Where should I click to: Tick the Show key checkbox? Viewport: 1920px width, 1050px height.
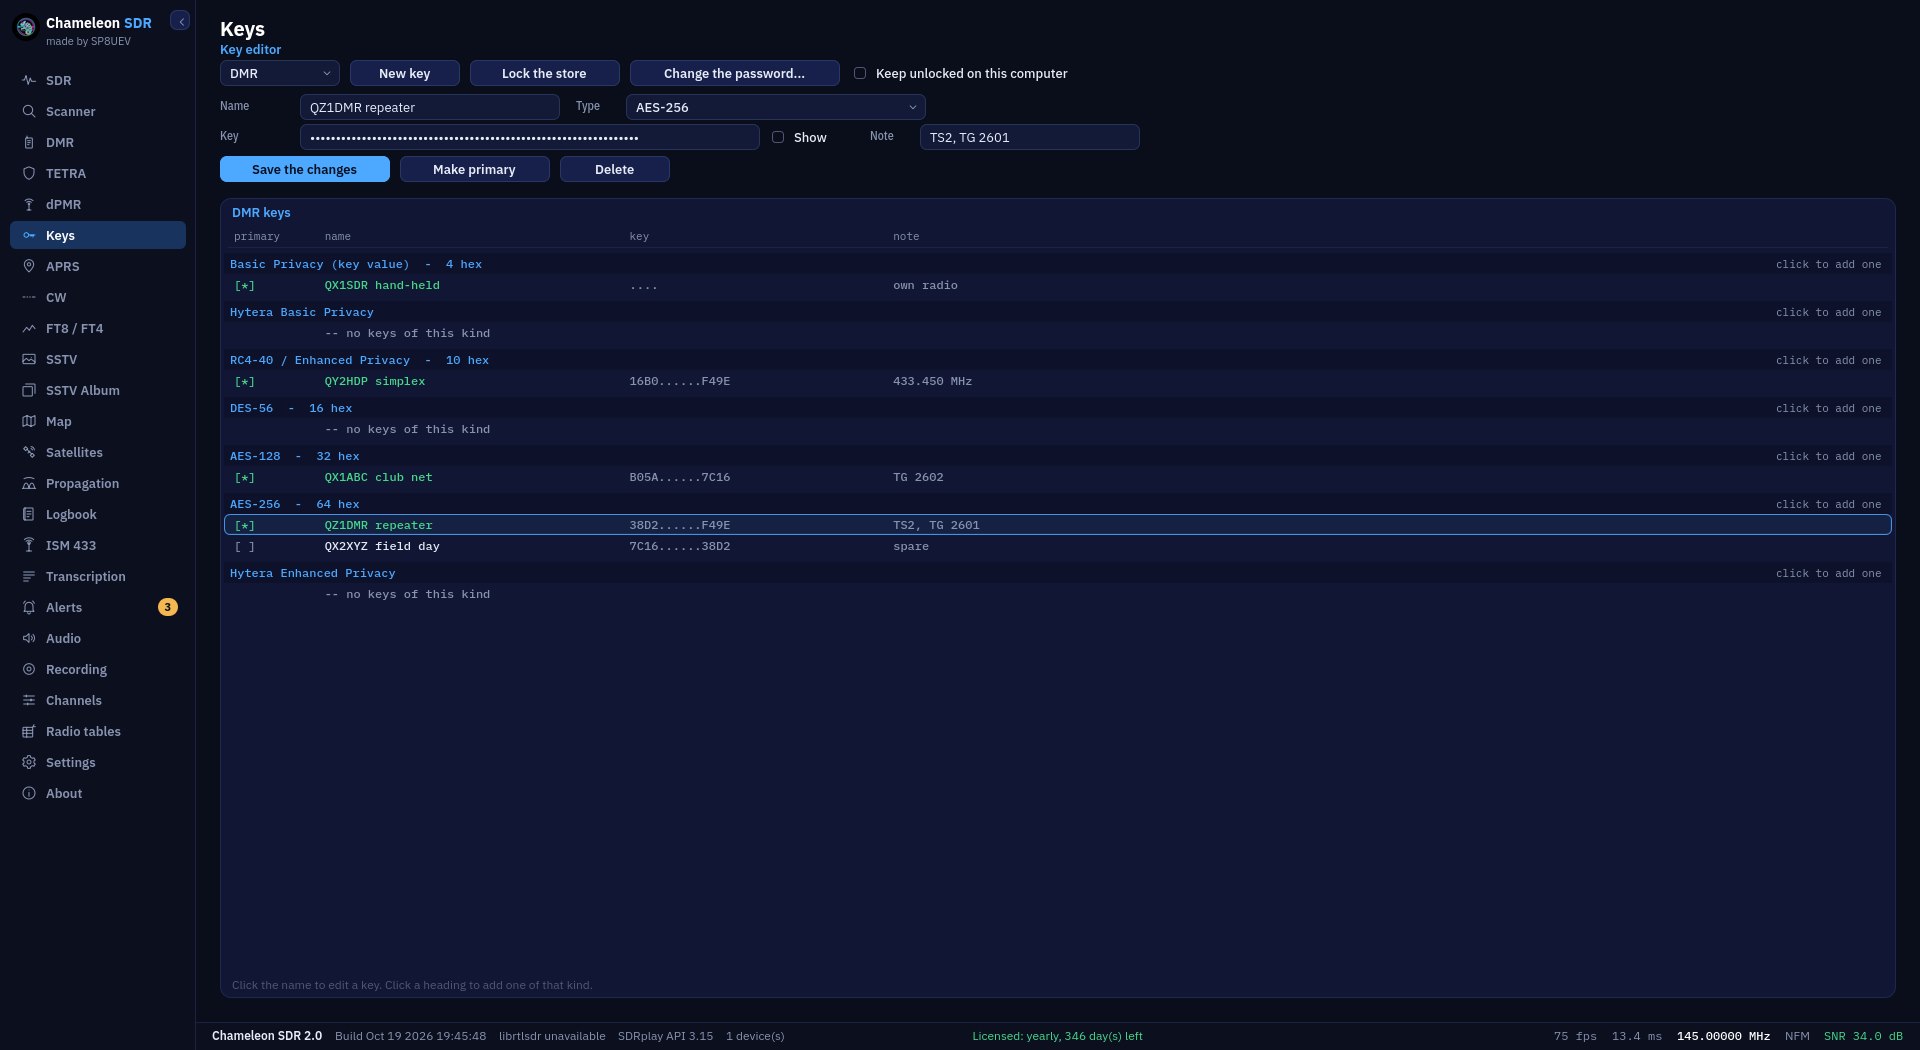(778, 137)
